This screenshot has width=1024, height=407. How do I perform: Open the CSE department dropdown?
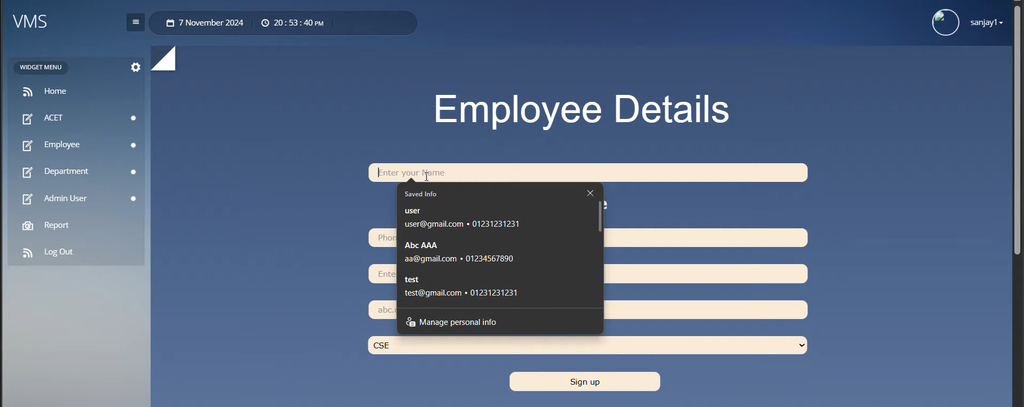(x=587, y=346)
